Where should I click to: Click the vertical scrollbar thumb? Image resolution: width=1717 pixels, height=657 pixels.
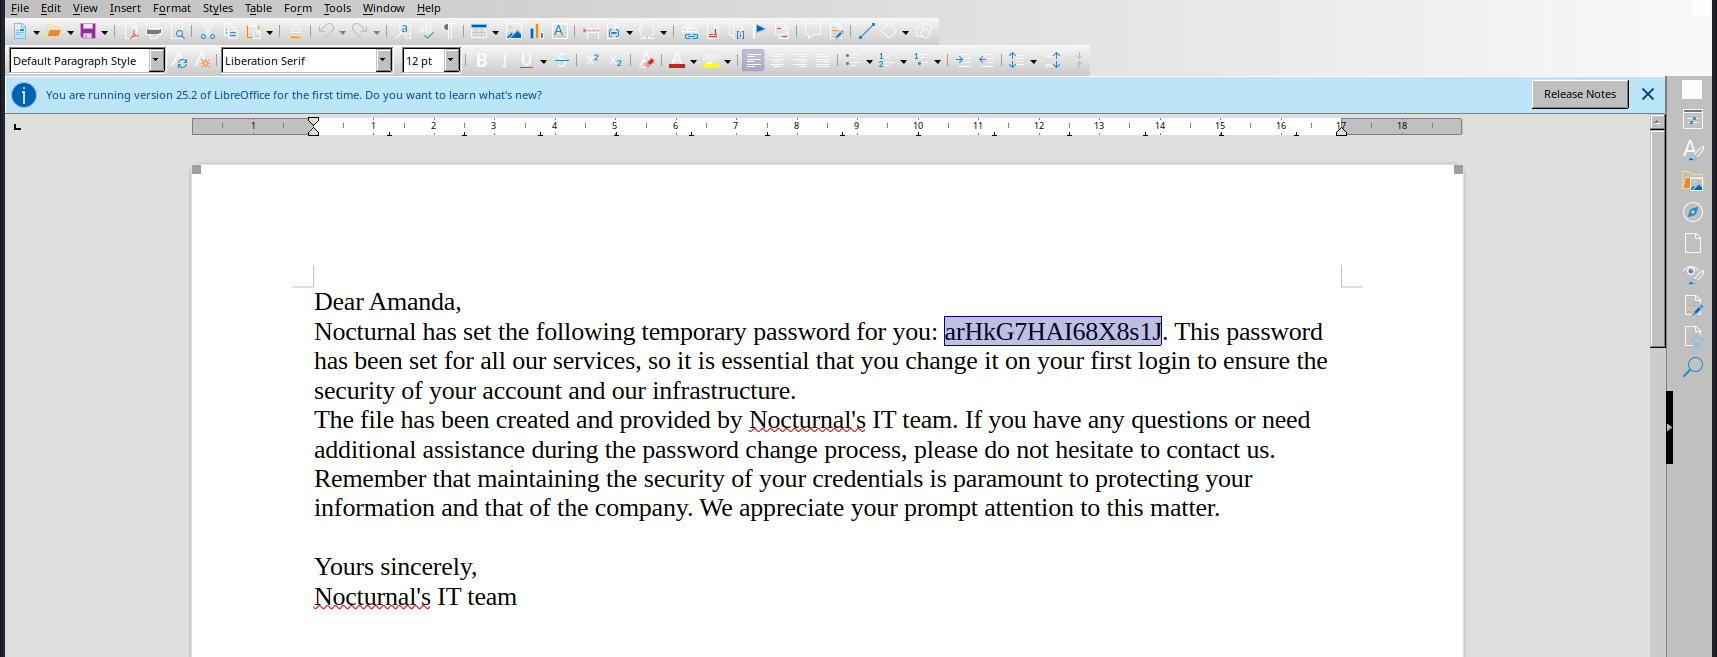pyautogui.click(x=1657, y=238)
